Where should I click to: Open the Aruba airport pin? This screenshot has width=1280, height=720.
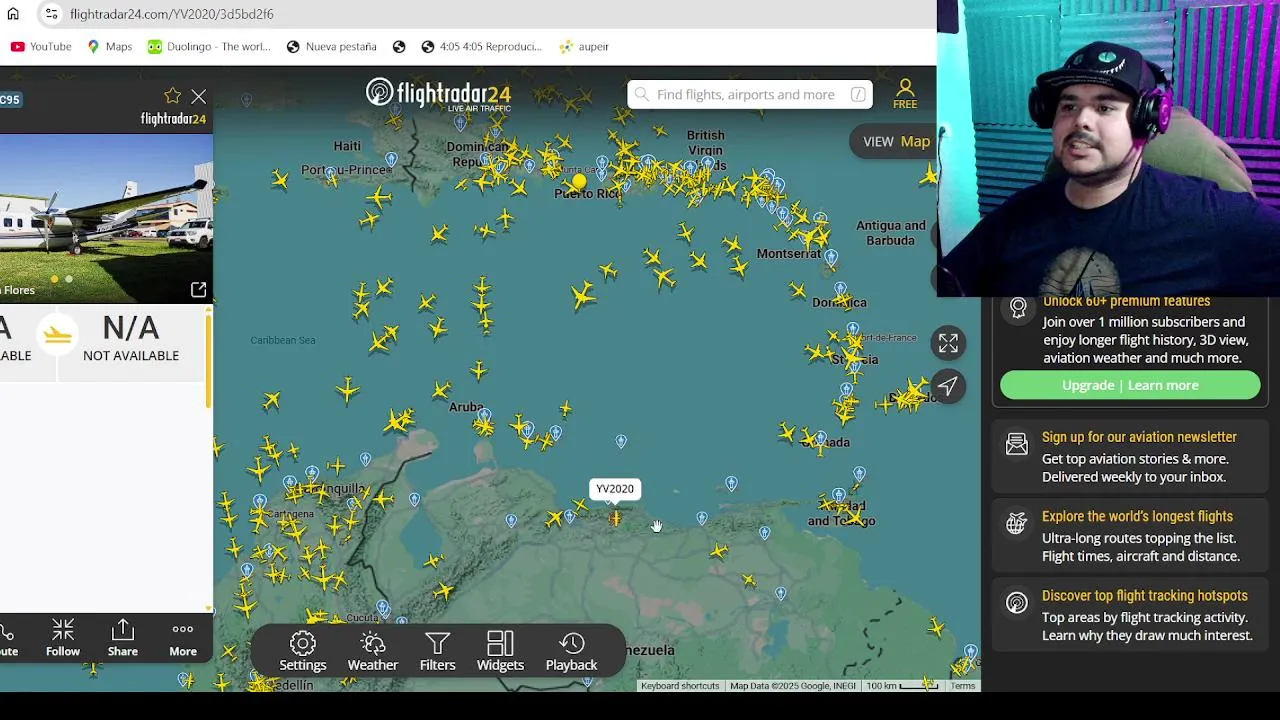pos(484,415)
